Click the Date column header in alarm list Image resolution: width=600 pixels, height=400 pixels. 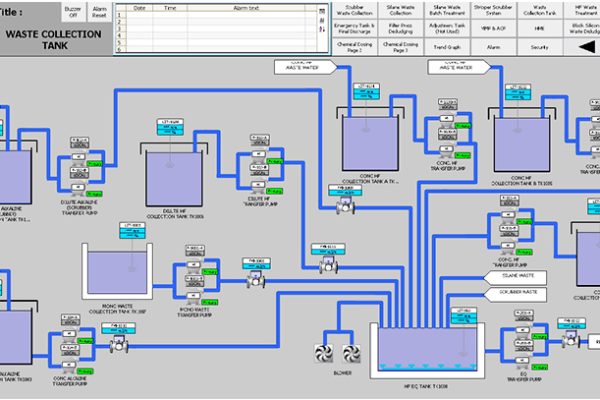[x=139, y=8]
